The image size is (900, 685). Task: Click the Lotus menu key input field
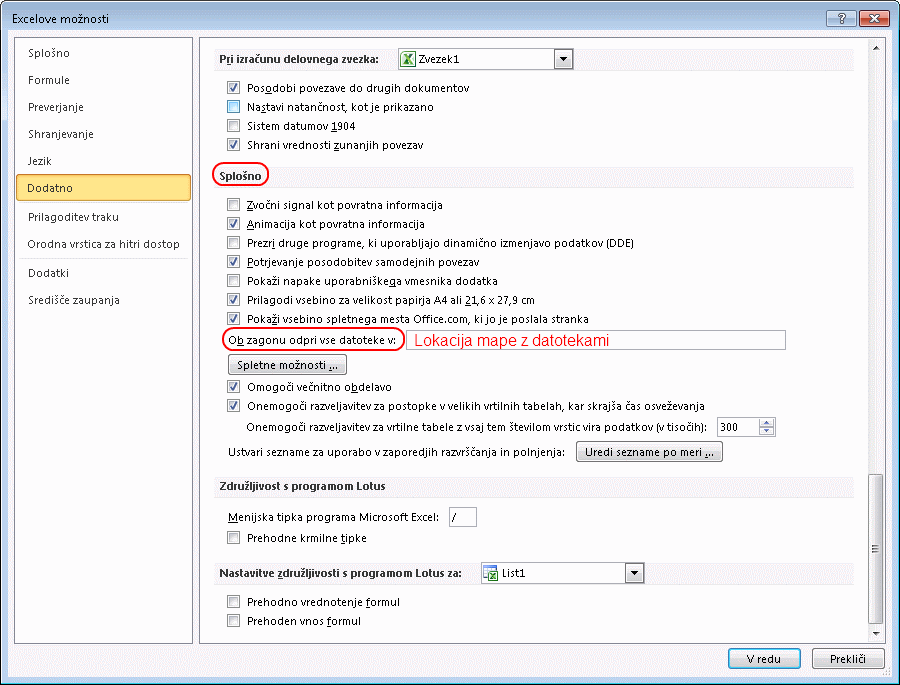point(462,517)
